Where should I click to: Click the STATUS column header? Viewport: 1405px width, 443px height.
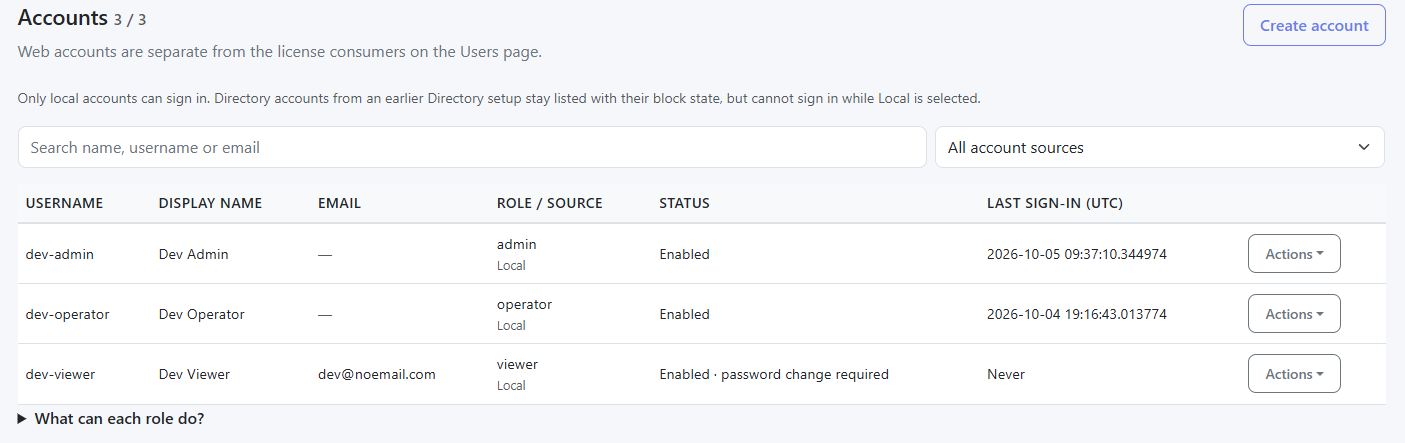684,203
